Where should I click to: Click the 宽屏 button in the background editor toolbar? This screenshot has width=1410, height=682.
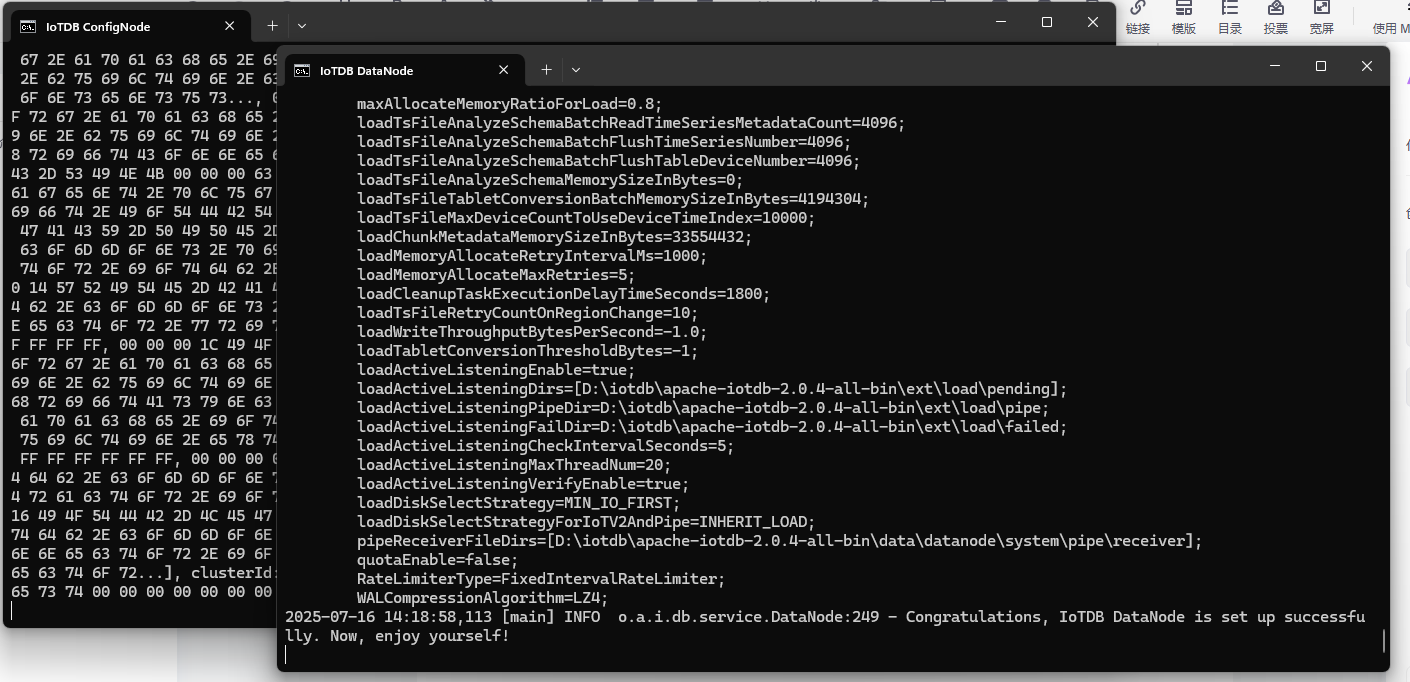click(1322, 19)
